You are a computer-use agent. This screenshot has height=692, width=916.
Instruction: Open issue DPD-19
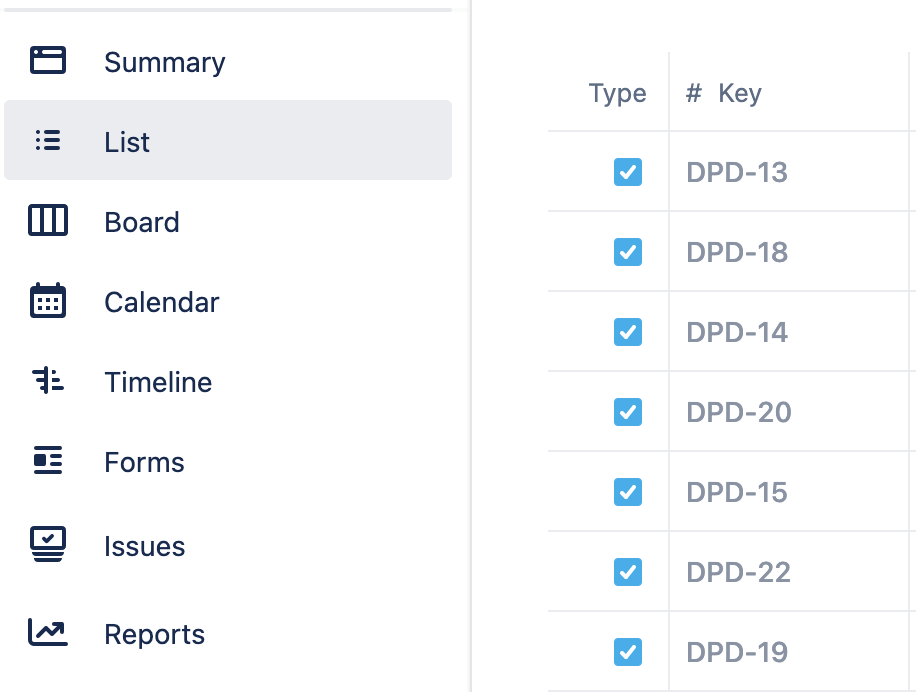(736, 652)
